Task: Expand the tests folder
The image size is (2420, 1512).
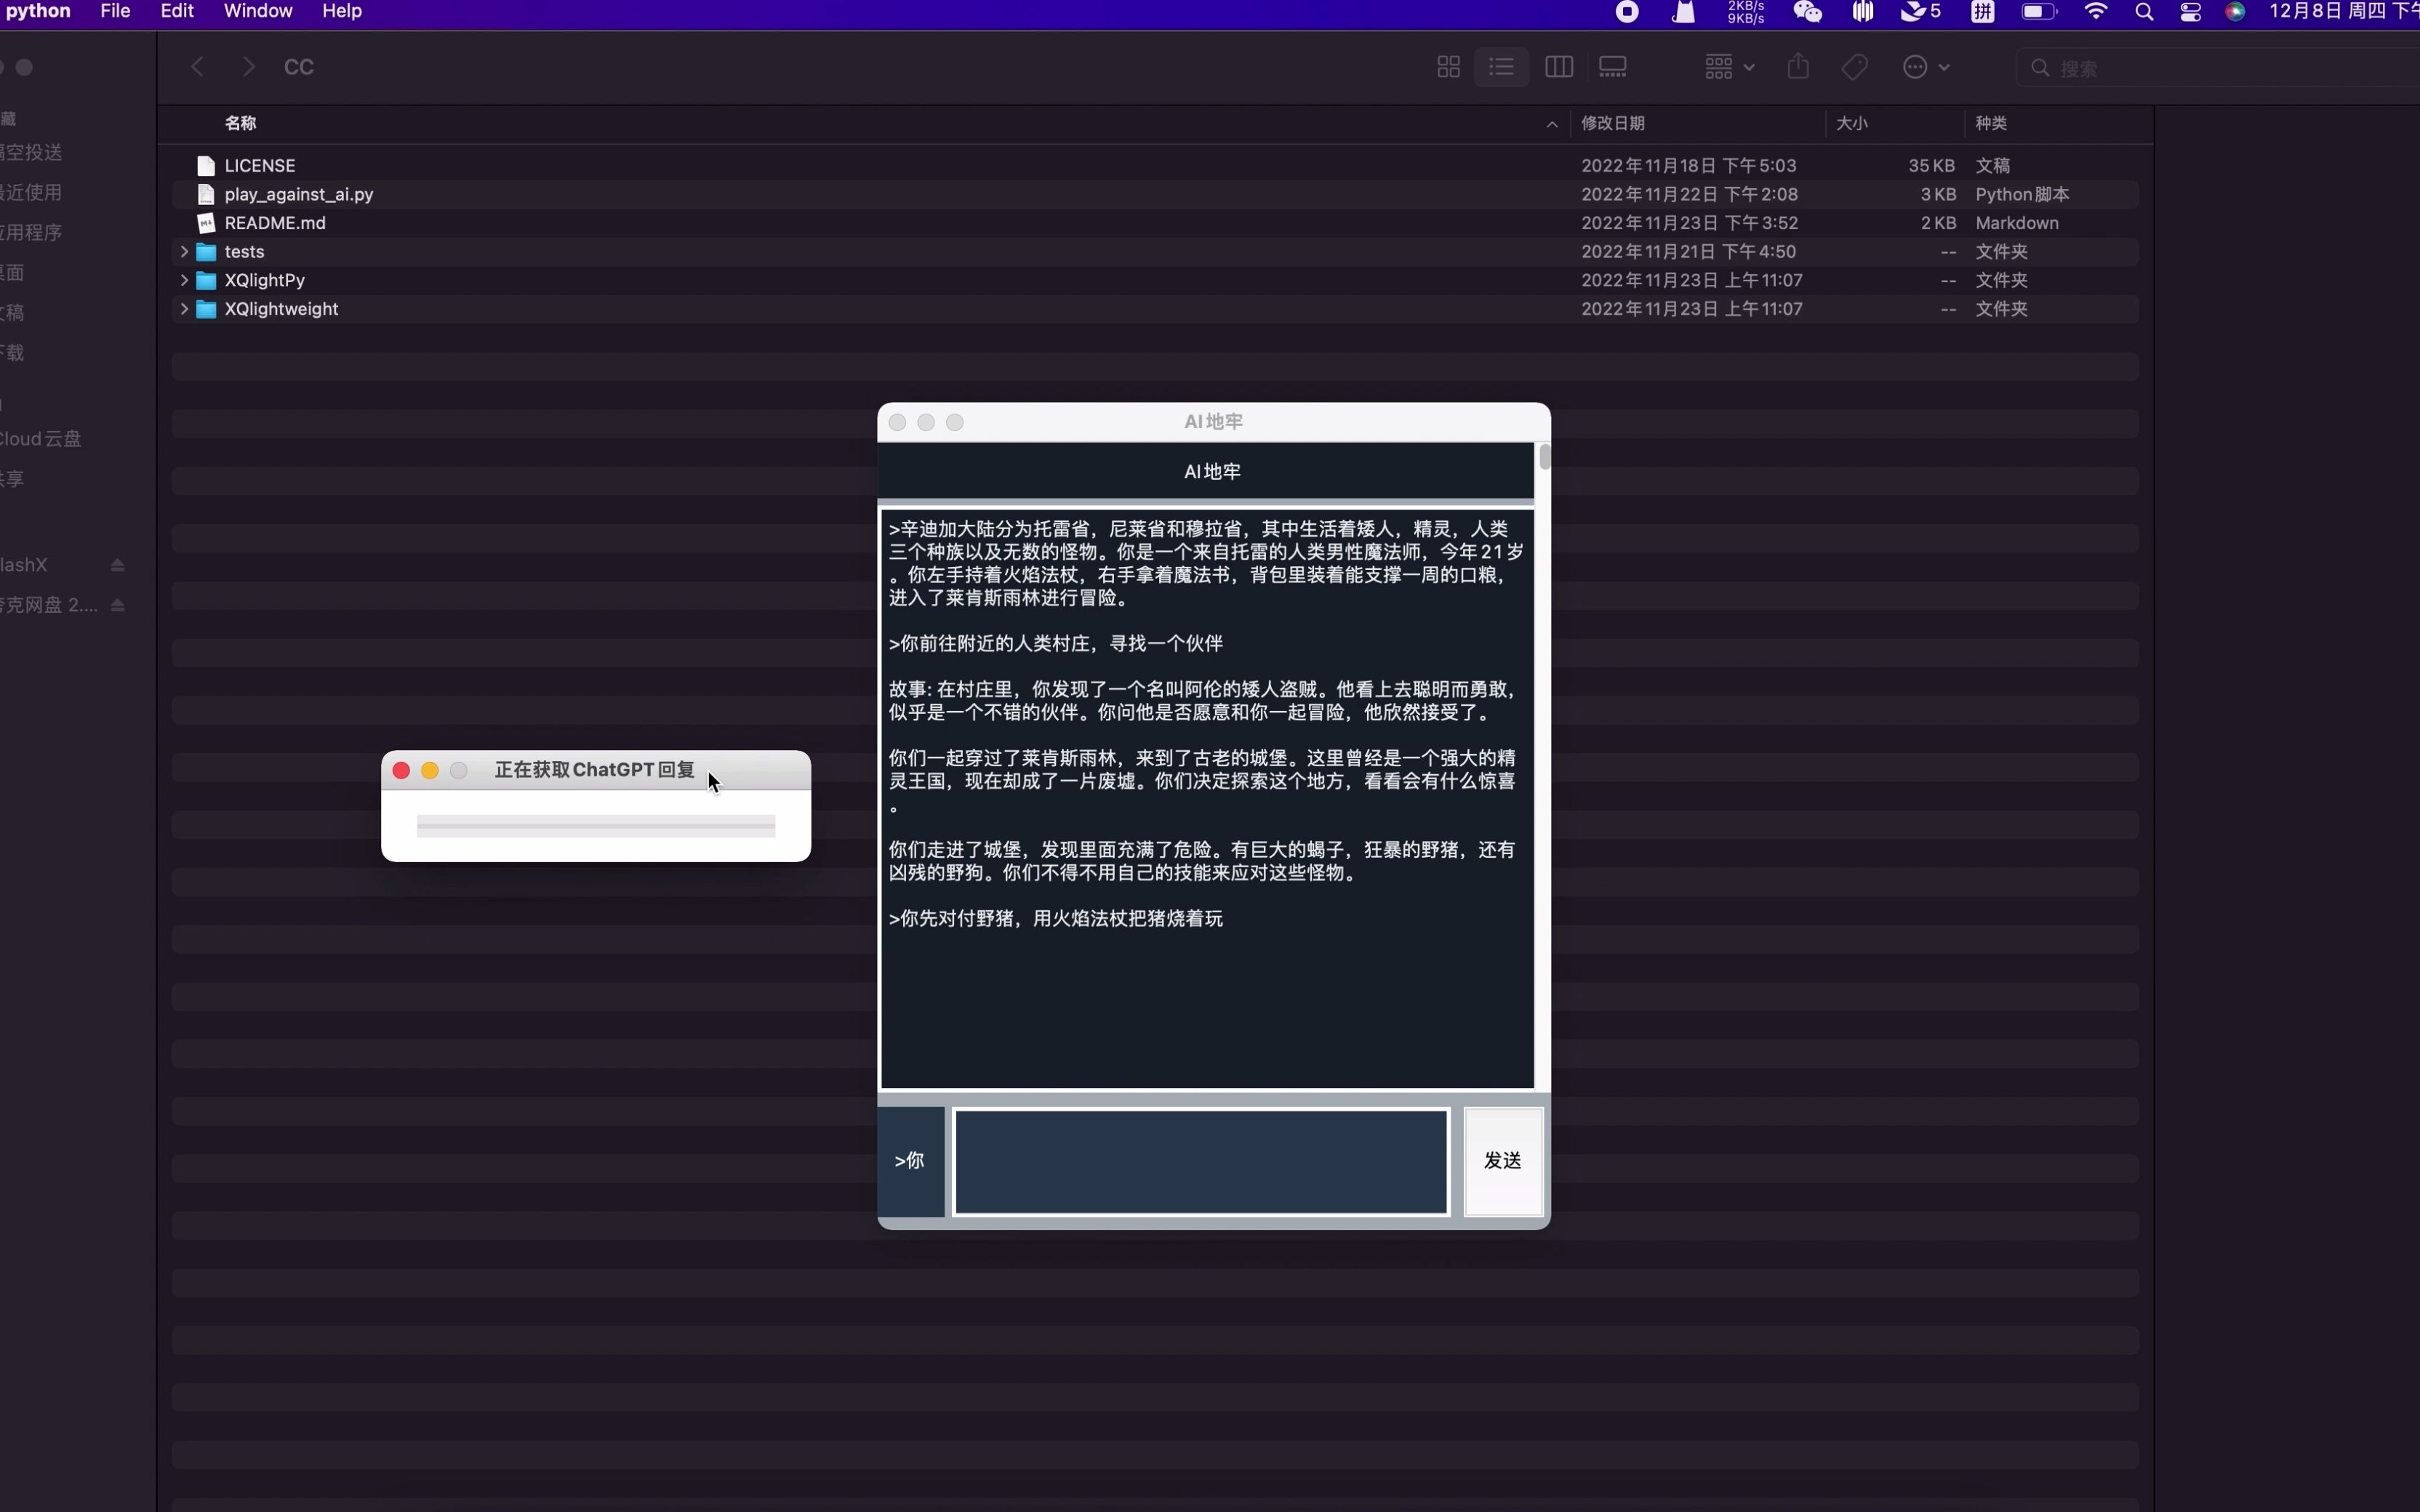Action: [184, 251]
